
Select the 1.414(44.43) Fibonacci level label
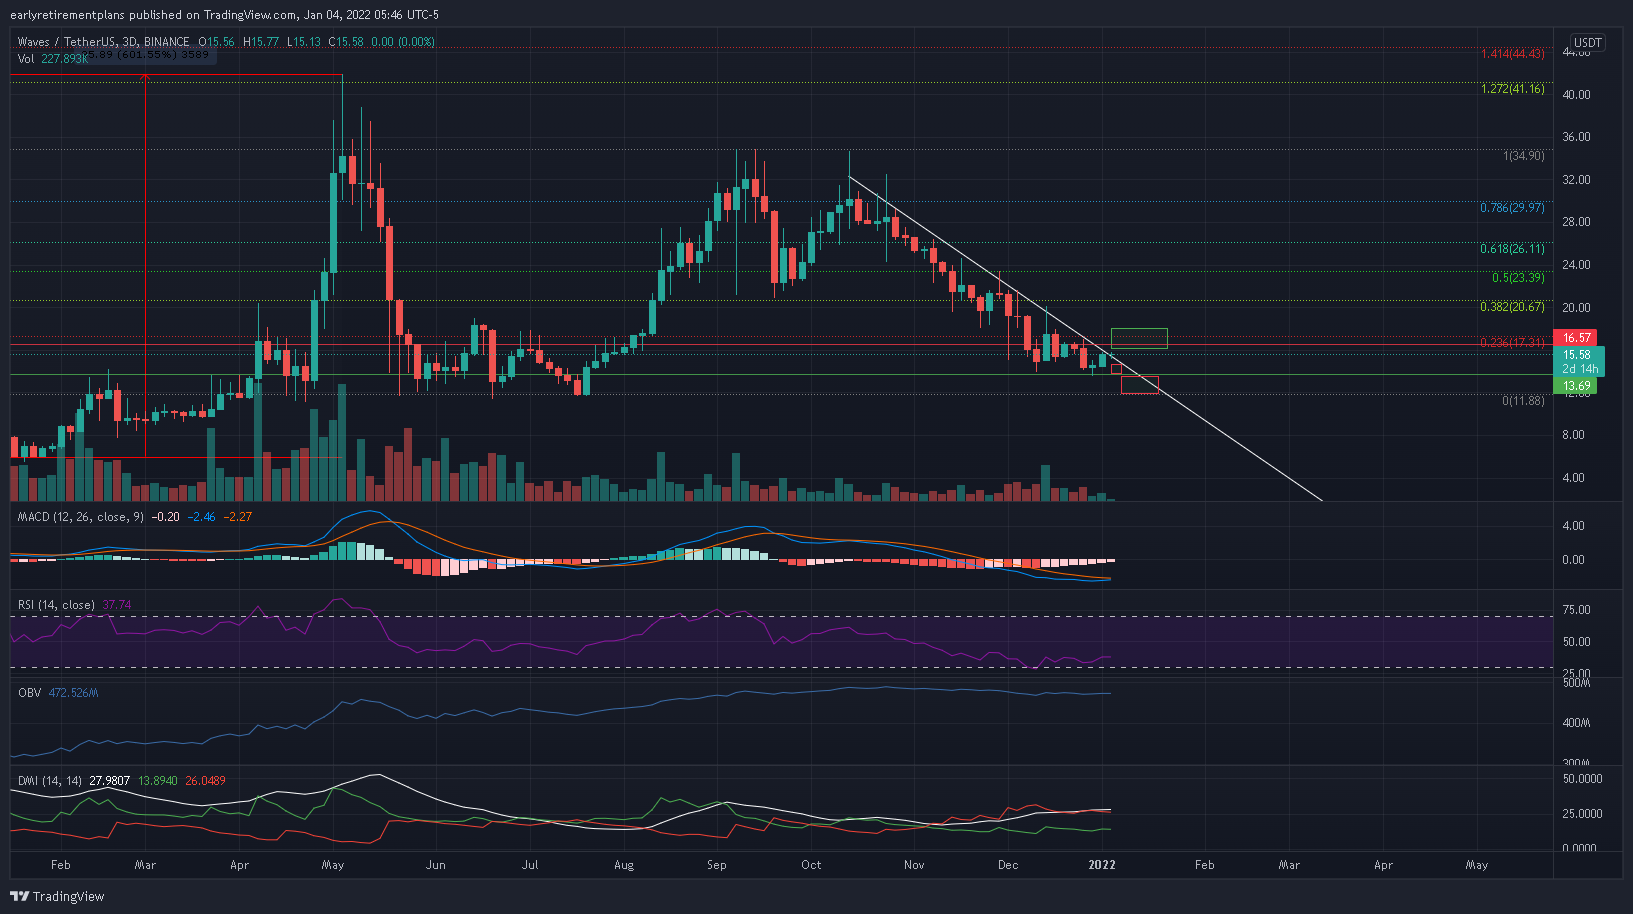pos(1512,54)
